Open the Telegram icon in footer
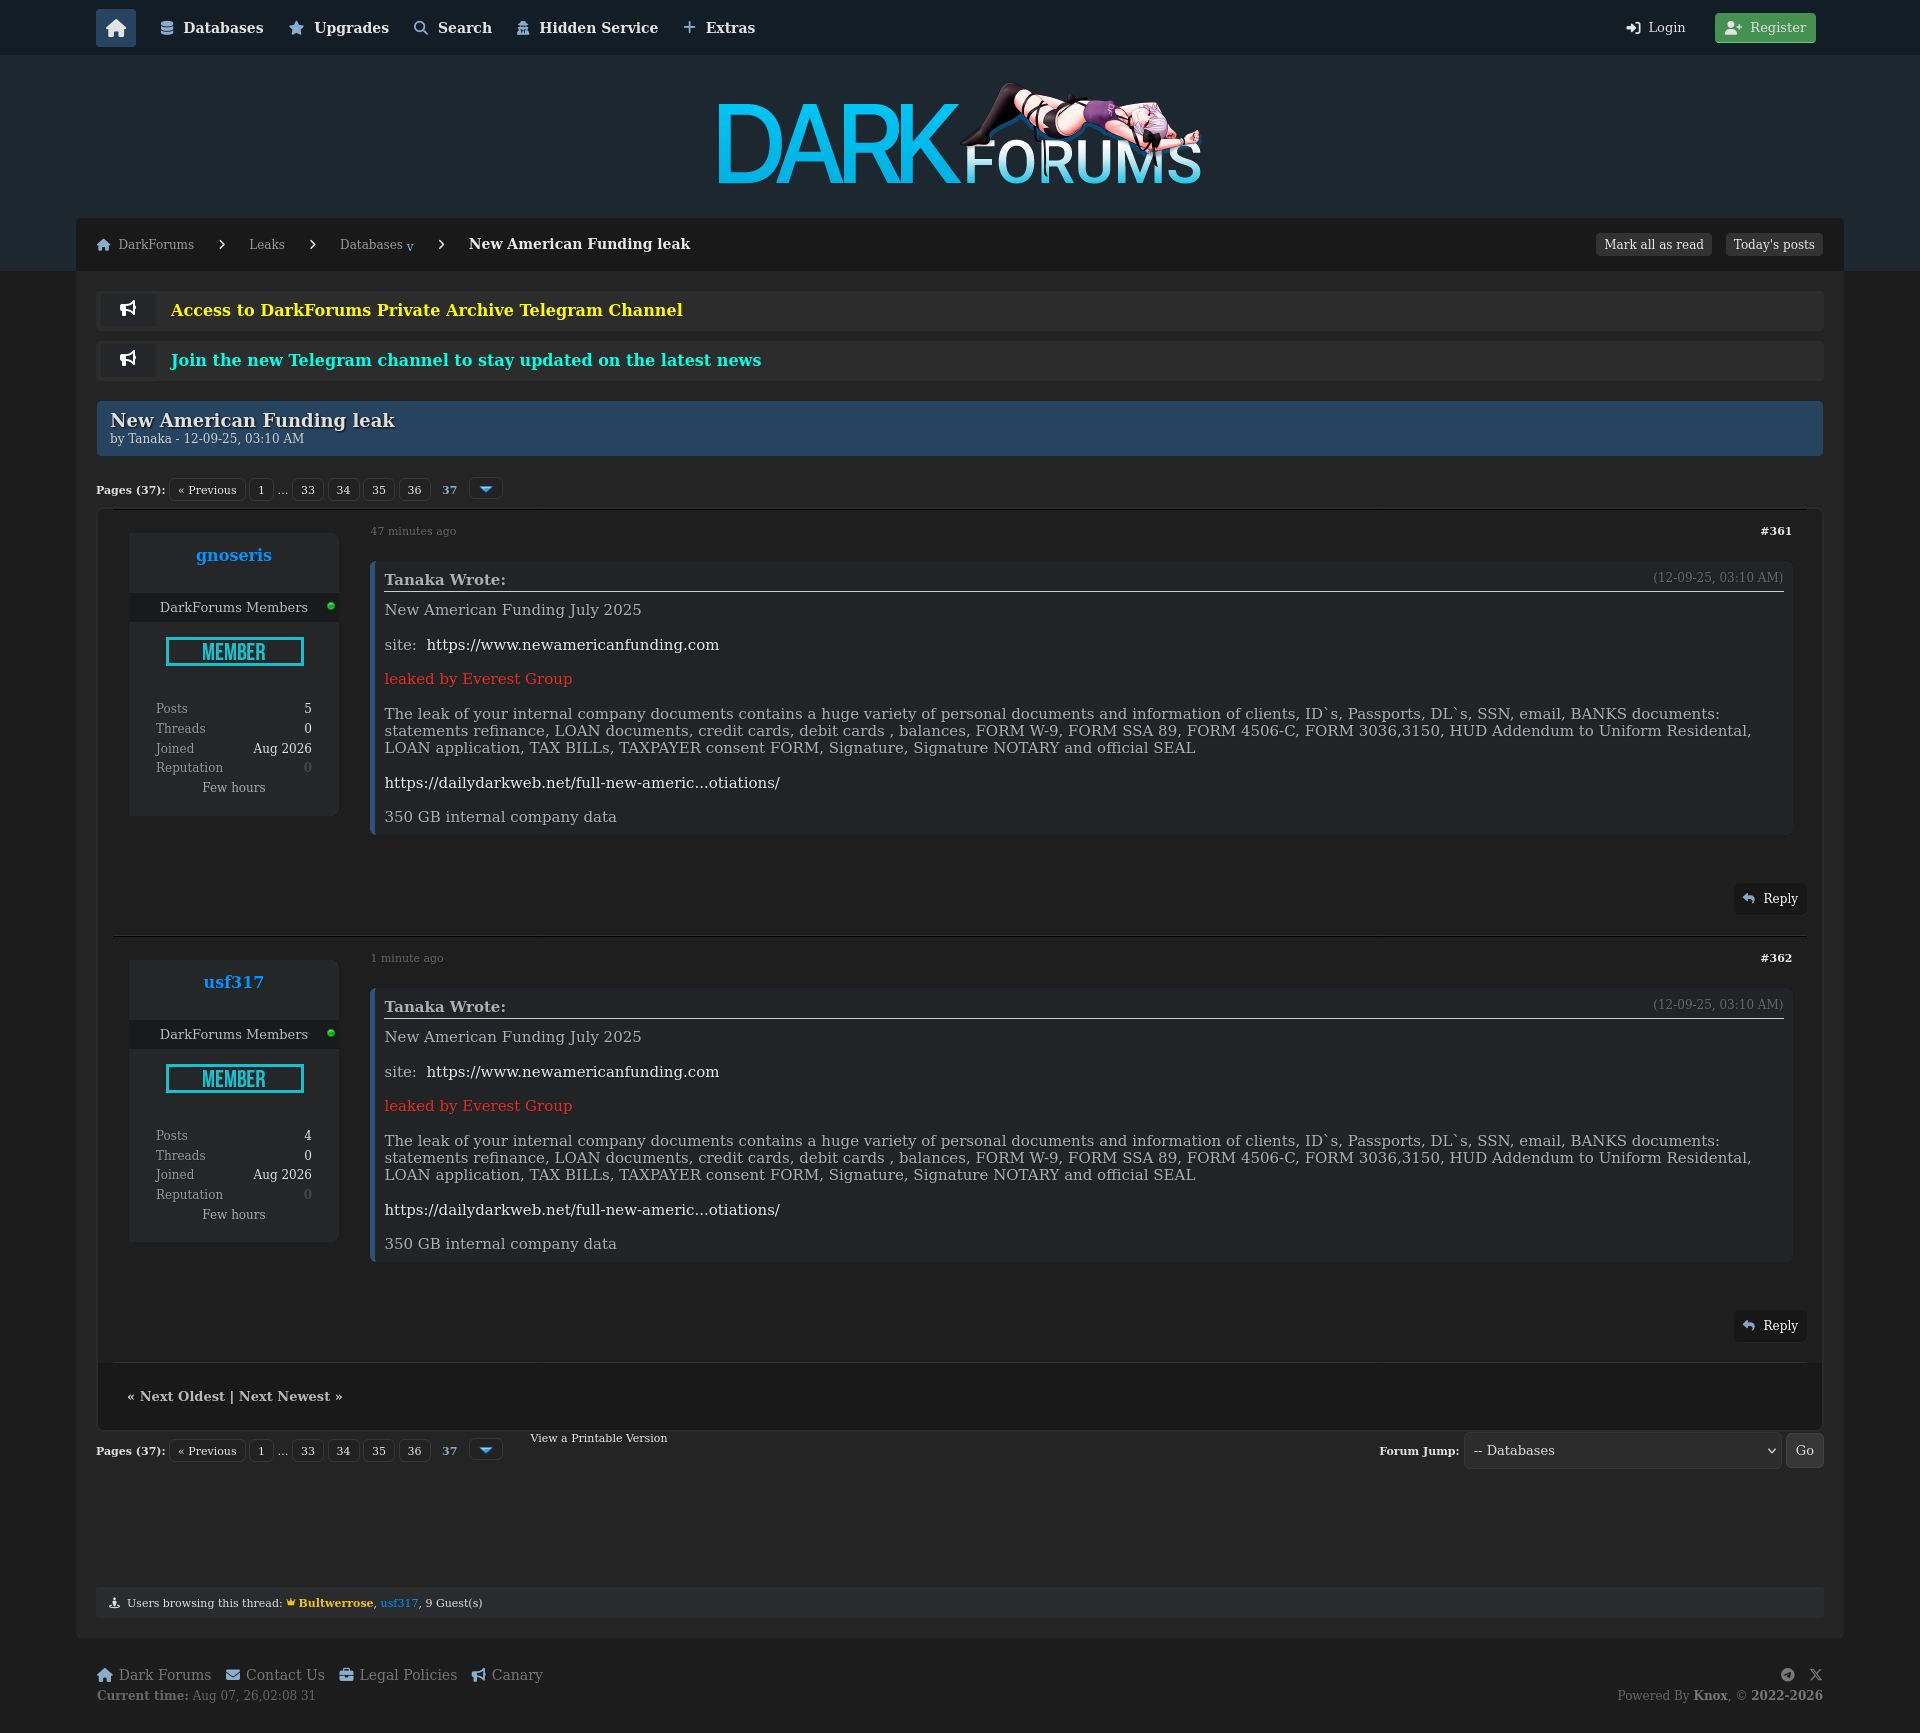 (x=1787, y=1675)
